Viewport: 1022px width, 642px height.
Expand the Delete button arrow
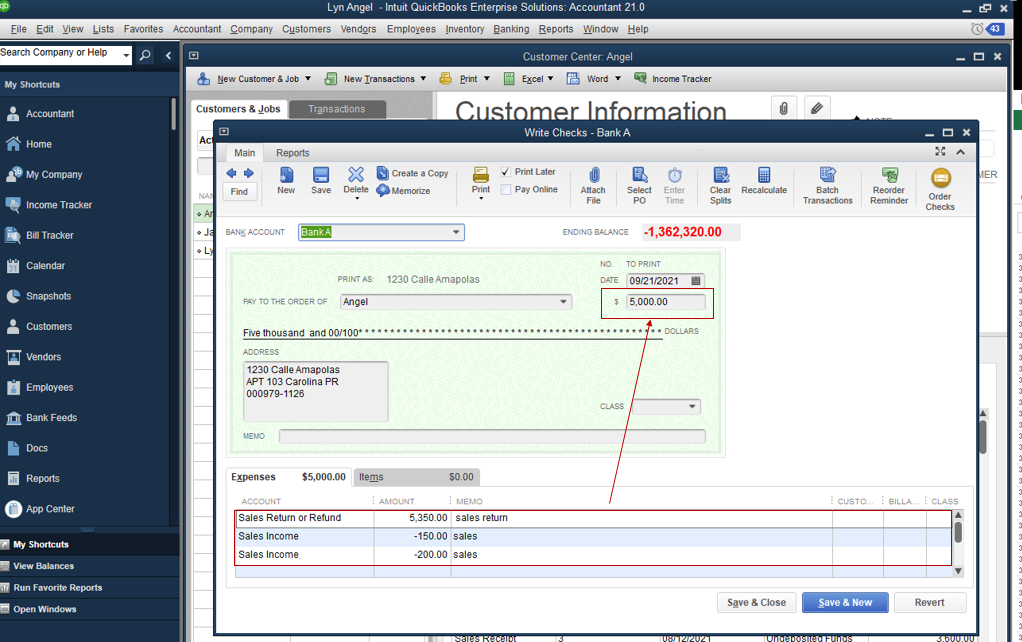357,198
